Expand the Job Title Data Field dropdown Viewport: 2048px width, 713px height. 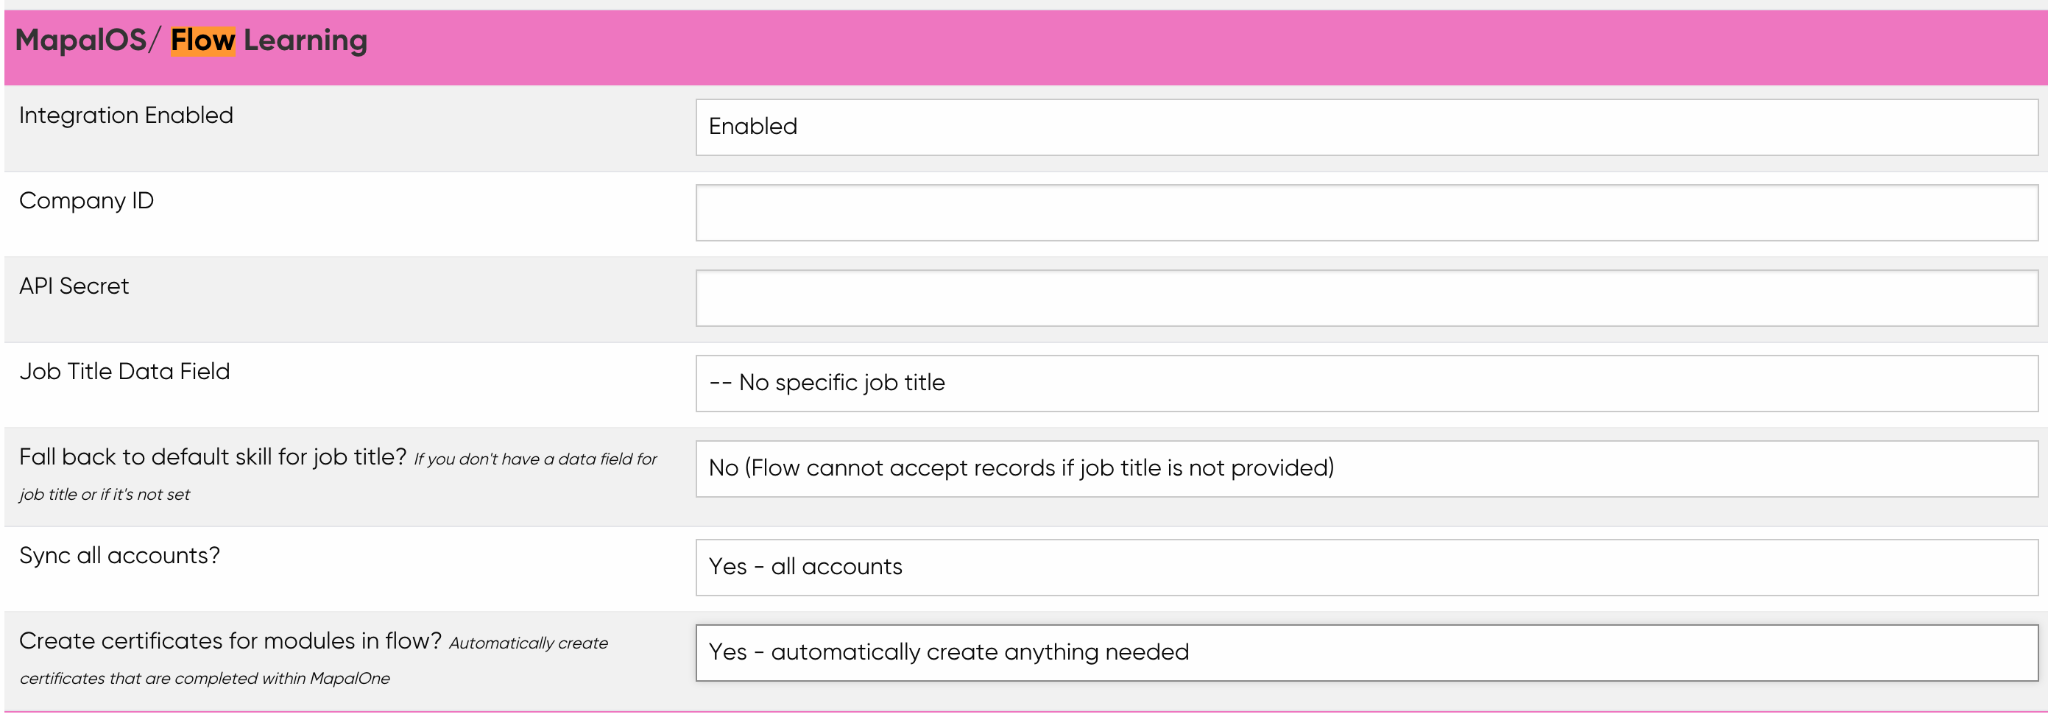pos(1366,383)
